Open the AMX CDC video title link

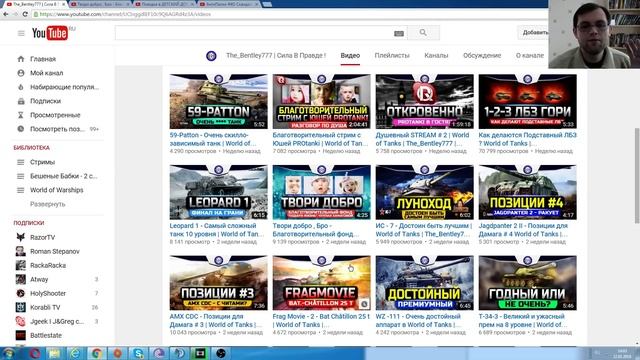[x=216, y=320]
